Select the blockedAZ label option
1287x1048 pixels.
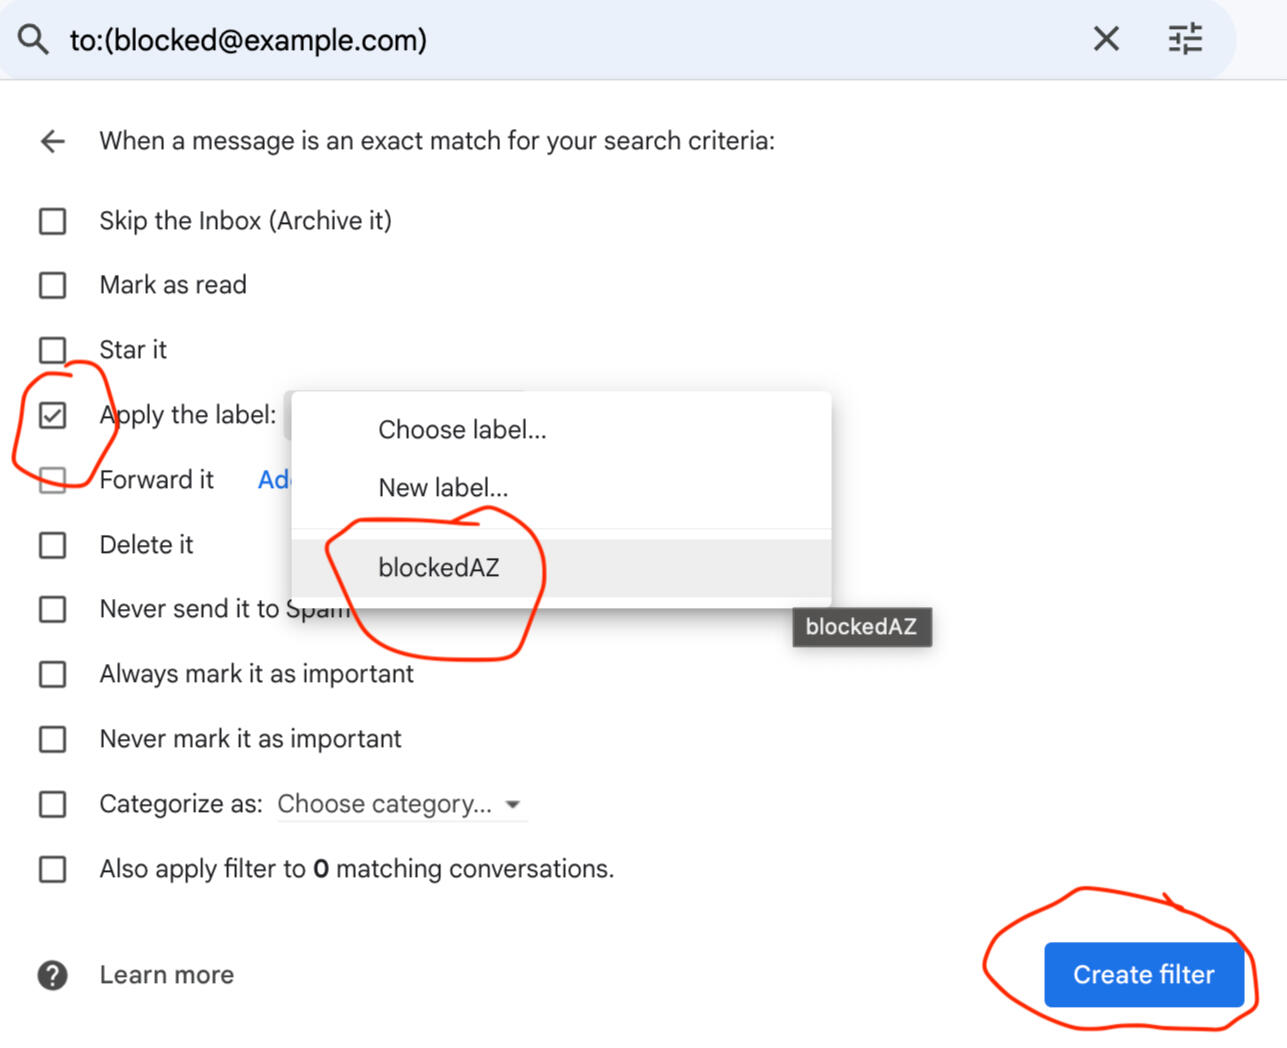pos(439,568)
